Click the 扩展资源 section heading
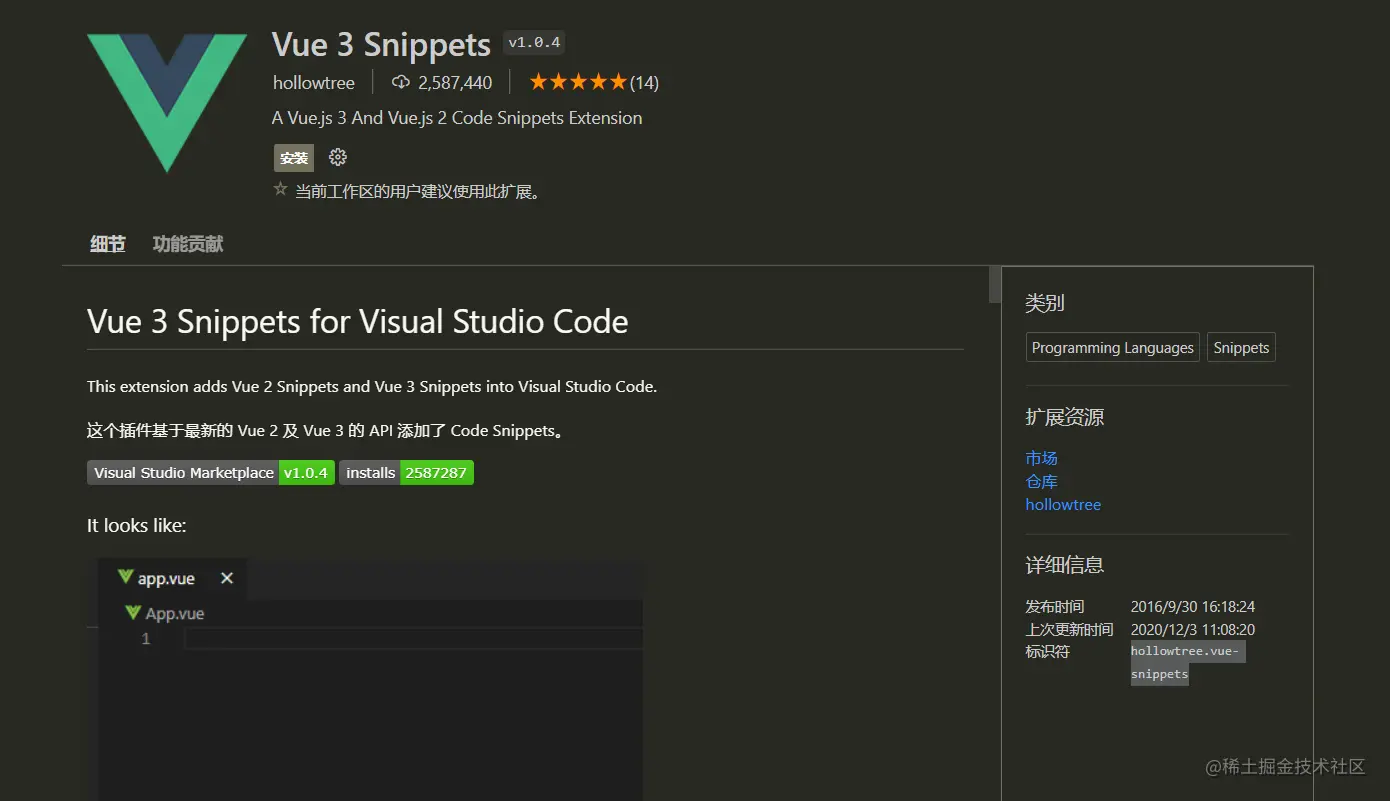The height and width of the screenshot is (801, 1390). tap(1065, 417)
